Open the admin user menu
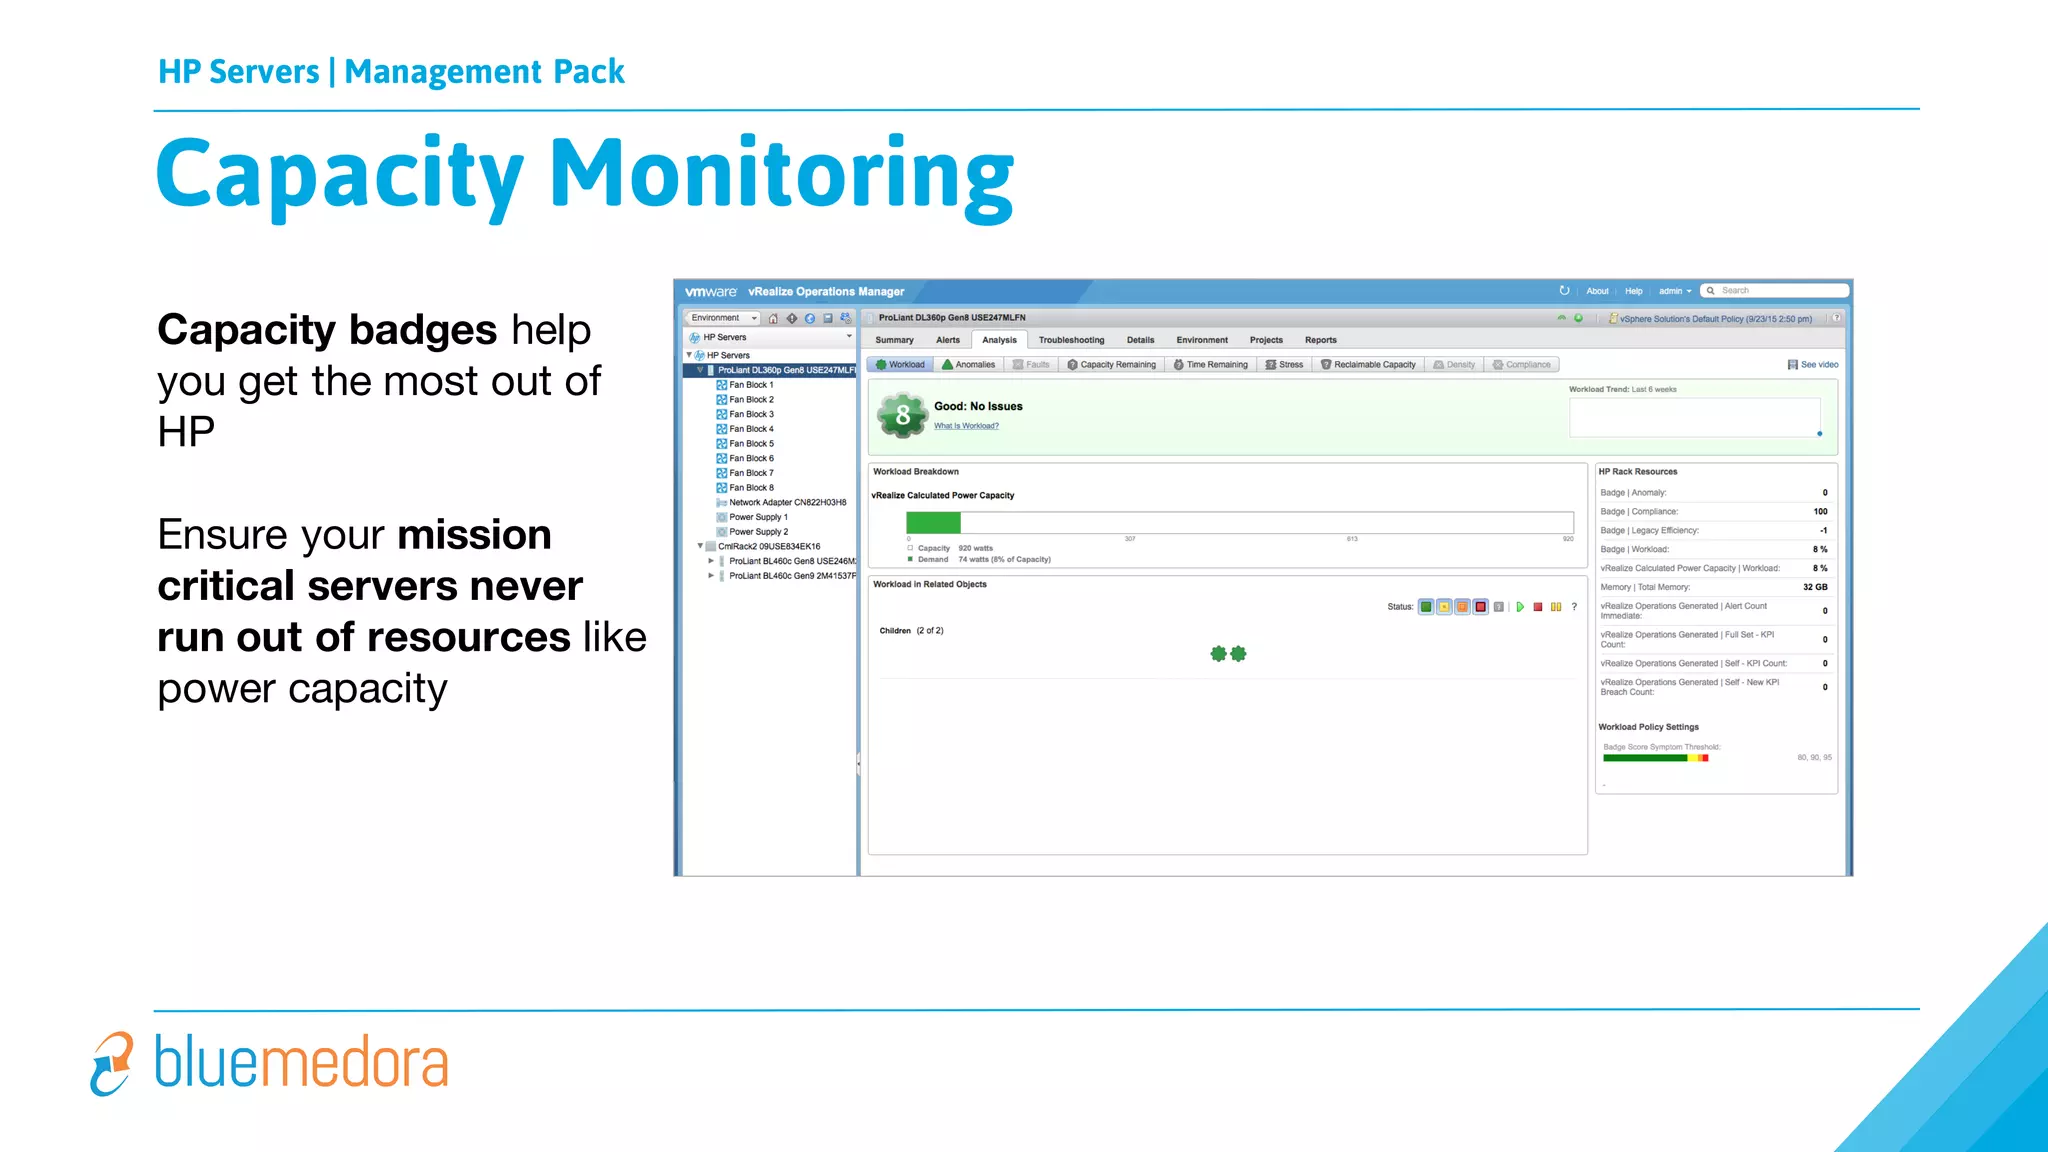 coord(1675,291)
